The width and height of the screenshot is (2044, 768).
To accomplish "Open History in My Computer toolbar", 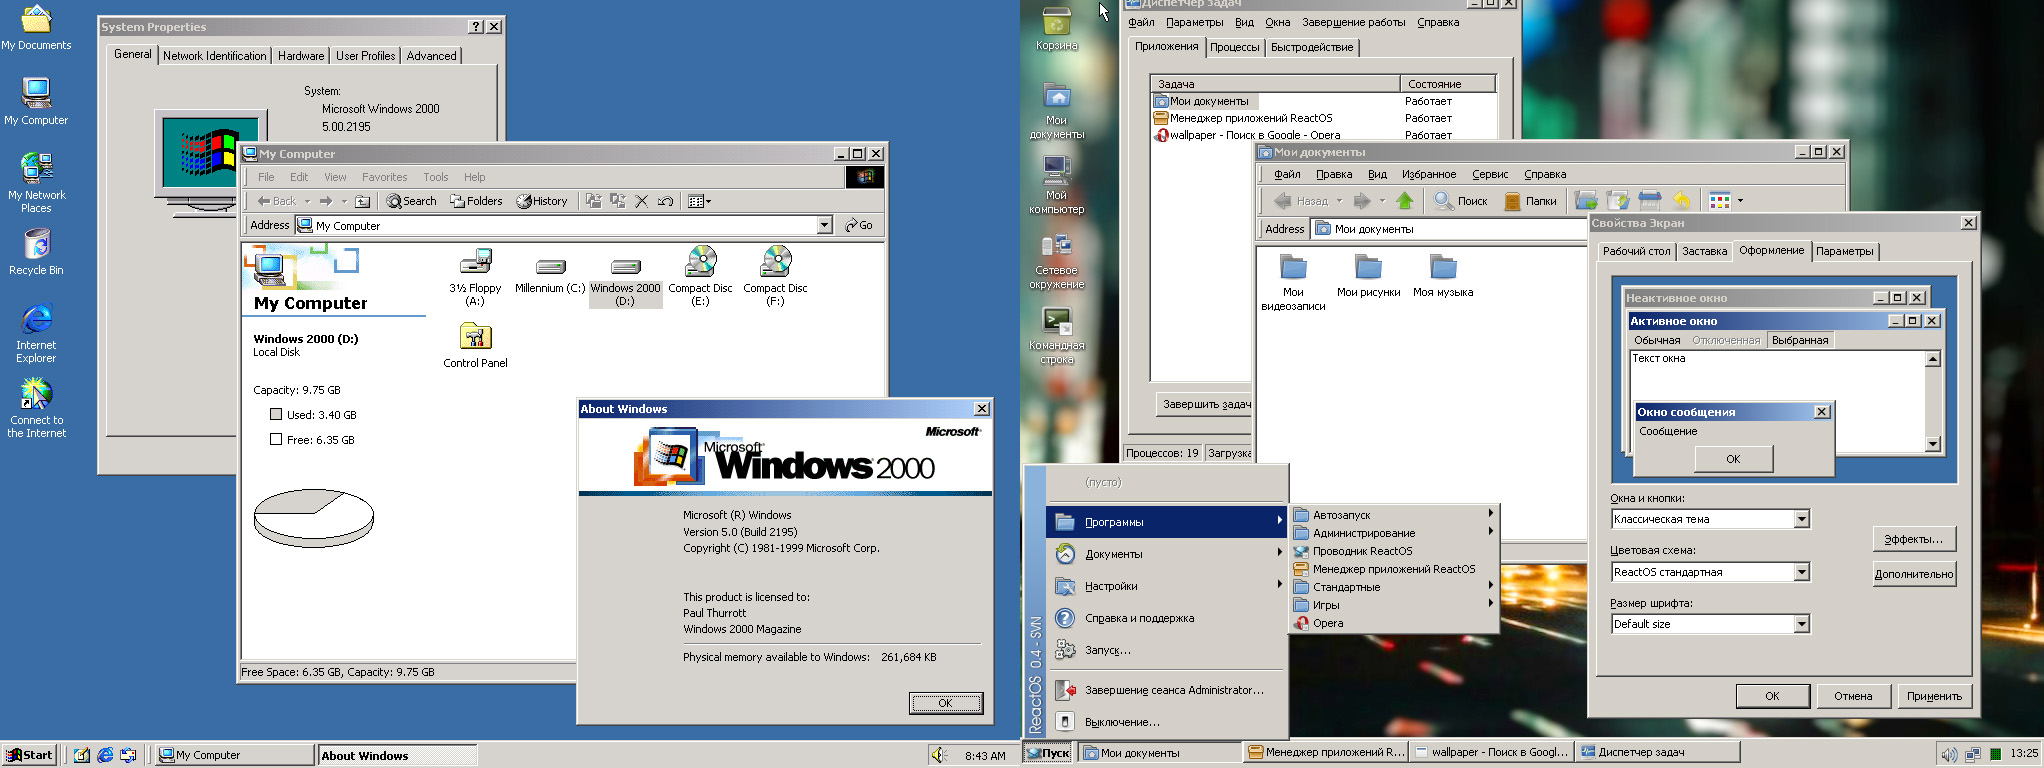I will tap(542, 201).
